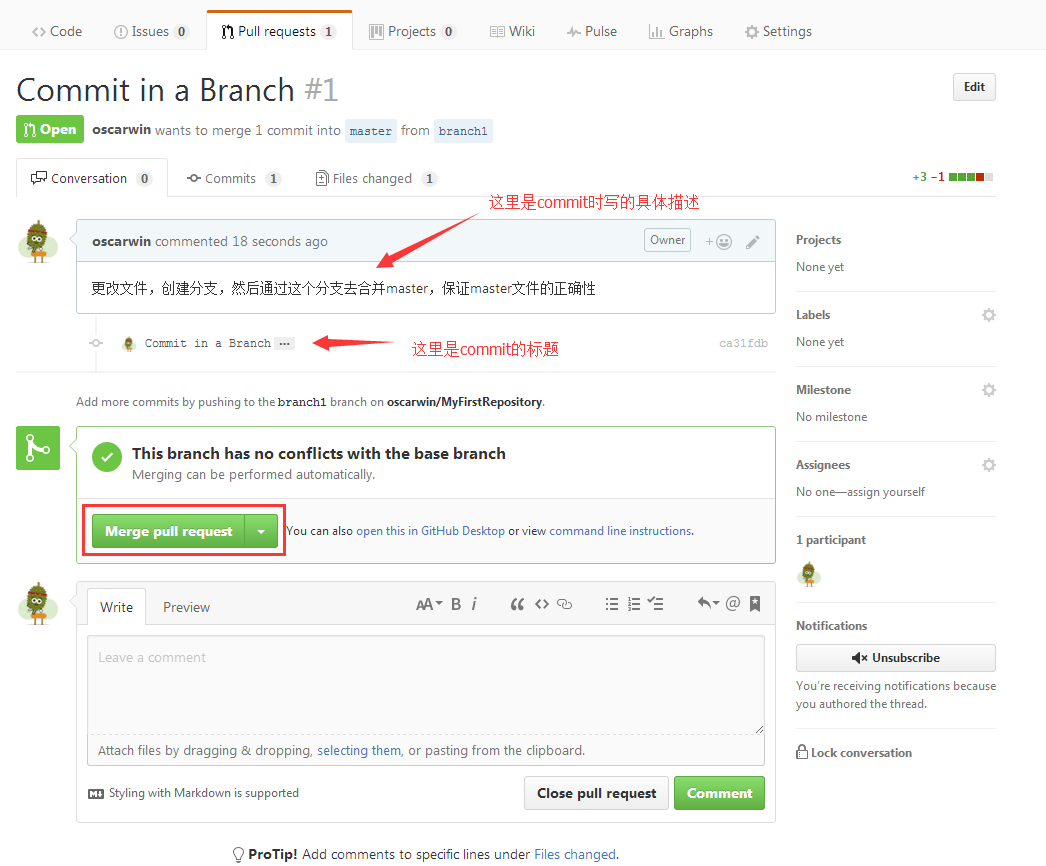This screenshot has height=866, width=1046.
Task: Open Labels gear settings
Action: pos(989,315)
